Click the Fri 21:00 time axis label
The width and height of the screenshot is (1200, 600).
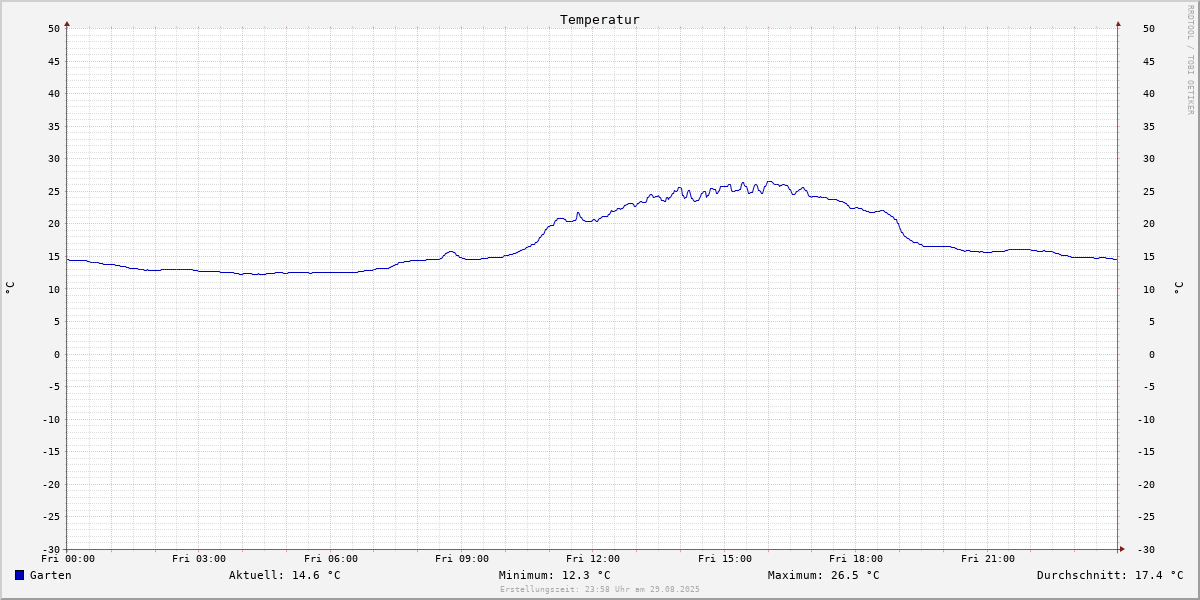(988, 559)
